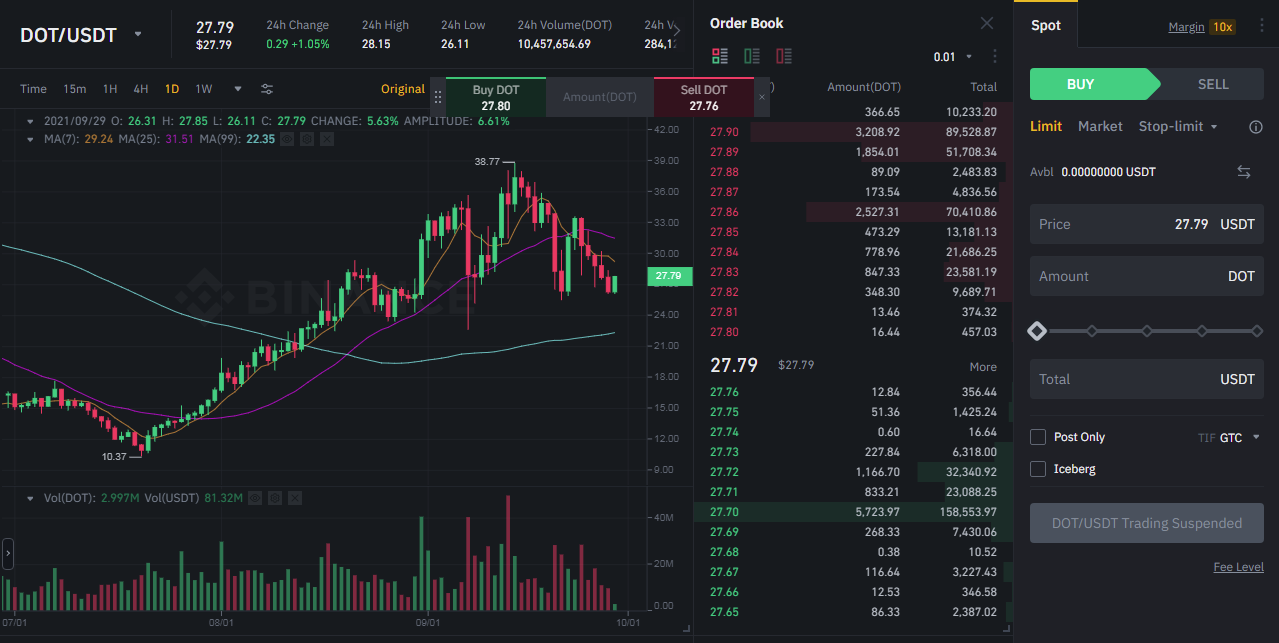Enable the Post Only checkbox
Image resolution: width=1279 pixels, height=643 pixels.
(1038, 437)
